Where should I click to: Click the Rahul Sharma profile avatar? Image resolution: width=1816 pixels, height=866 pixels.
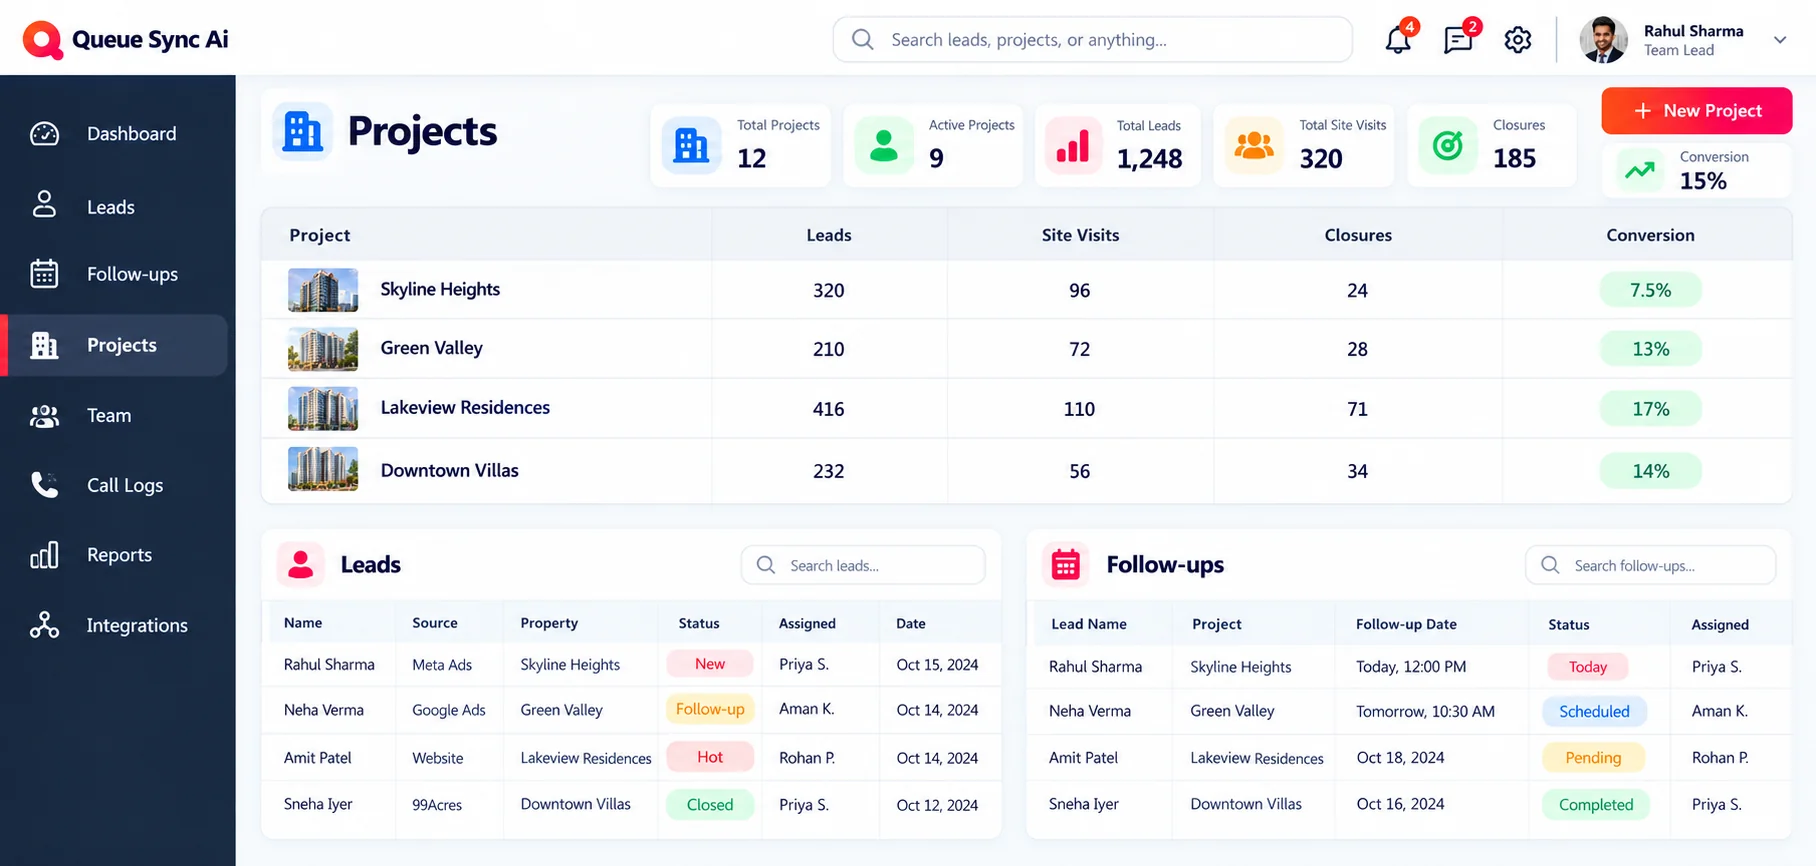1603,40
